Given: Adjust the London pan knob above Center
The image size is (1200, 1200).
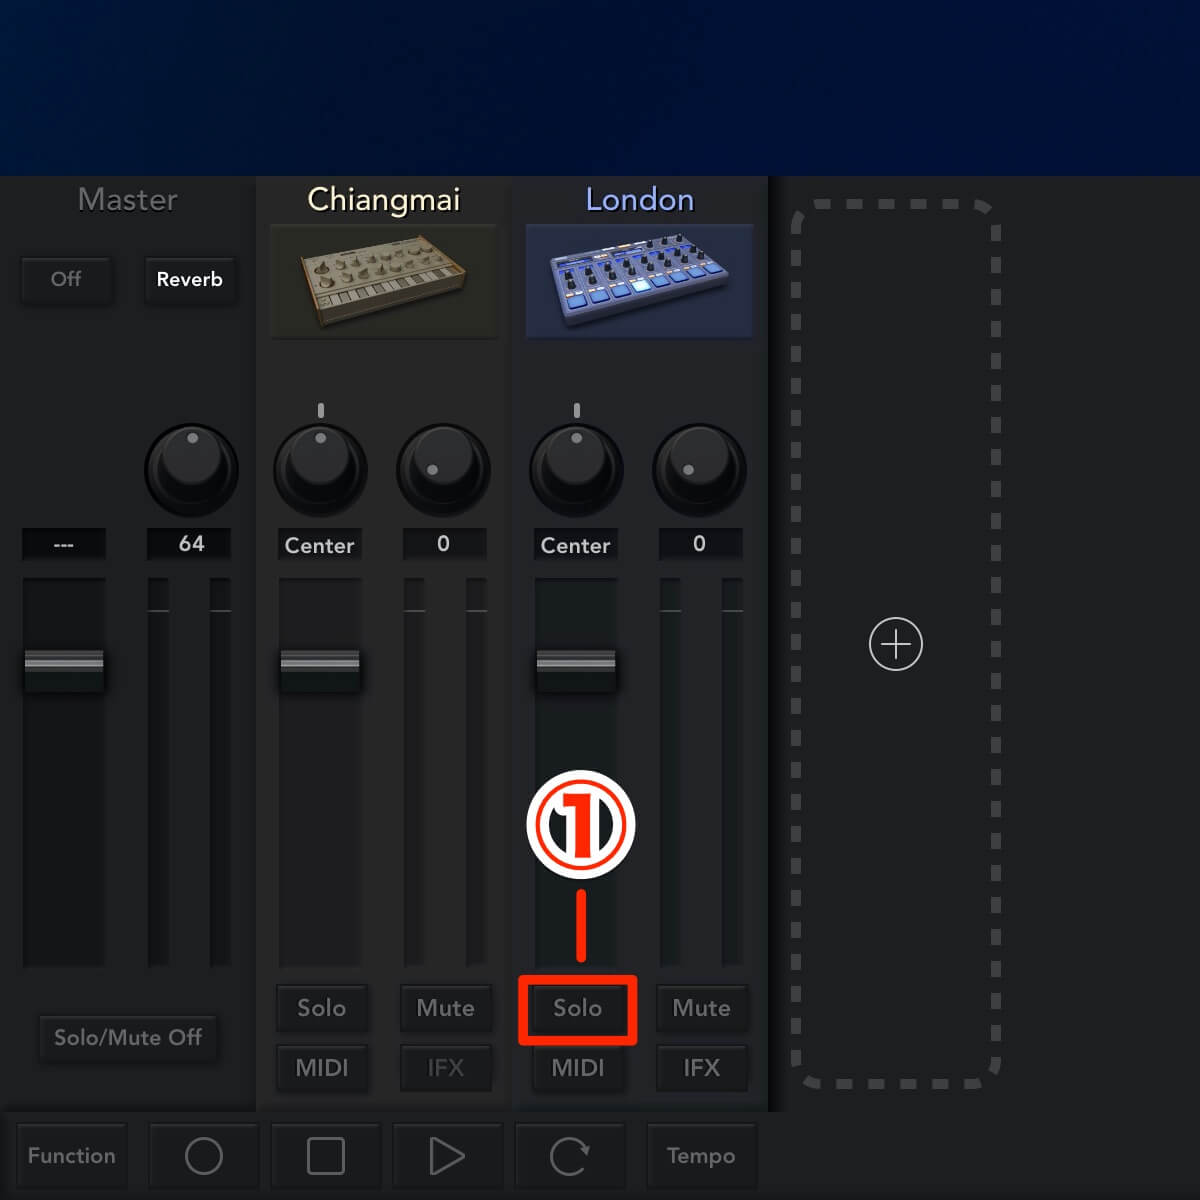Looking at the screenshot, I should 576,470.
